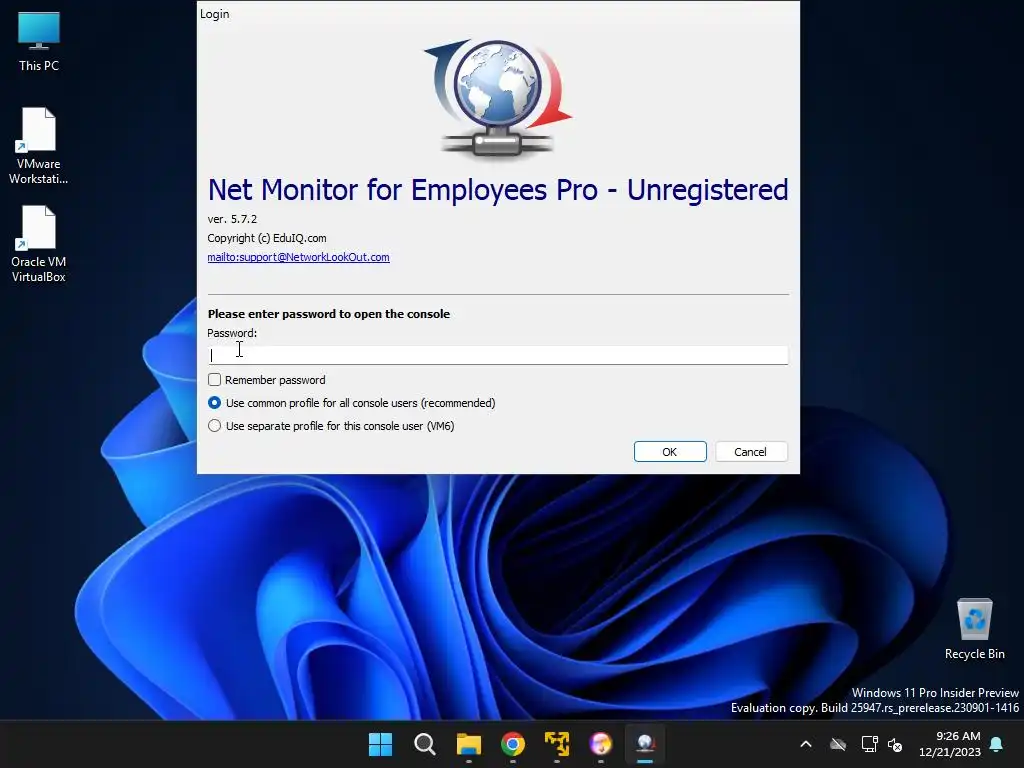Open the colorful round app on taskbar
Screen dimensions: 1024x768
pyautogui.click(x=601, y=744)
